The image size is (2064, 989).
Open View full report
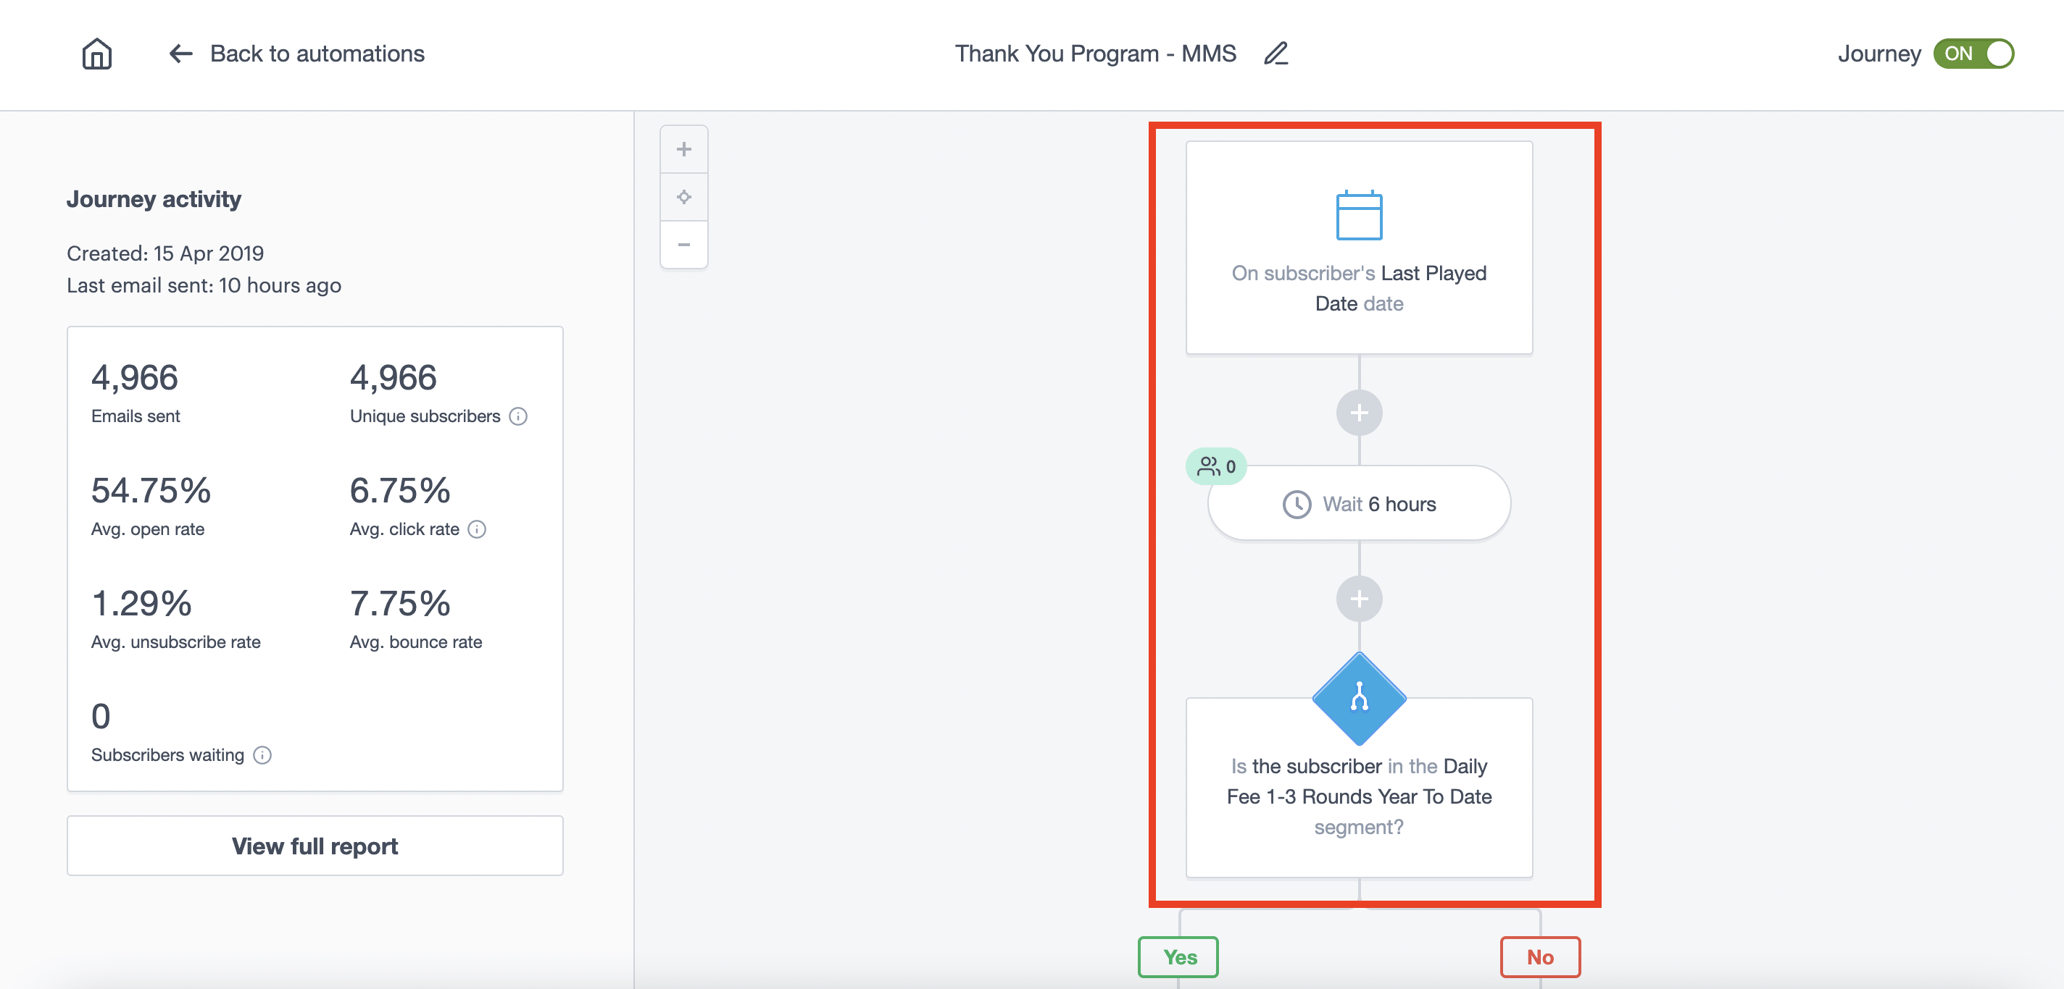(x=314, y=845)
